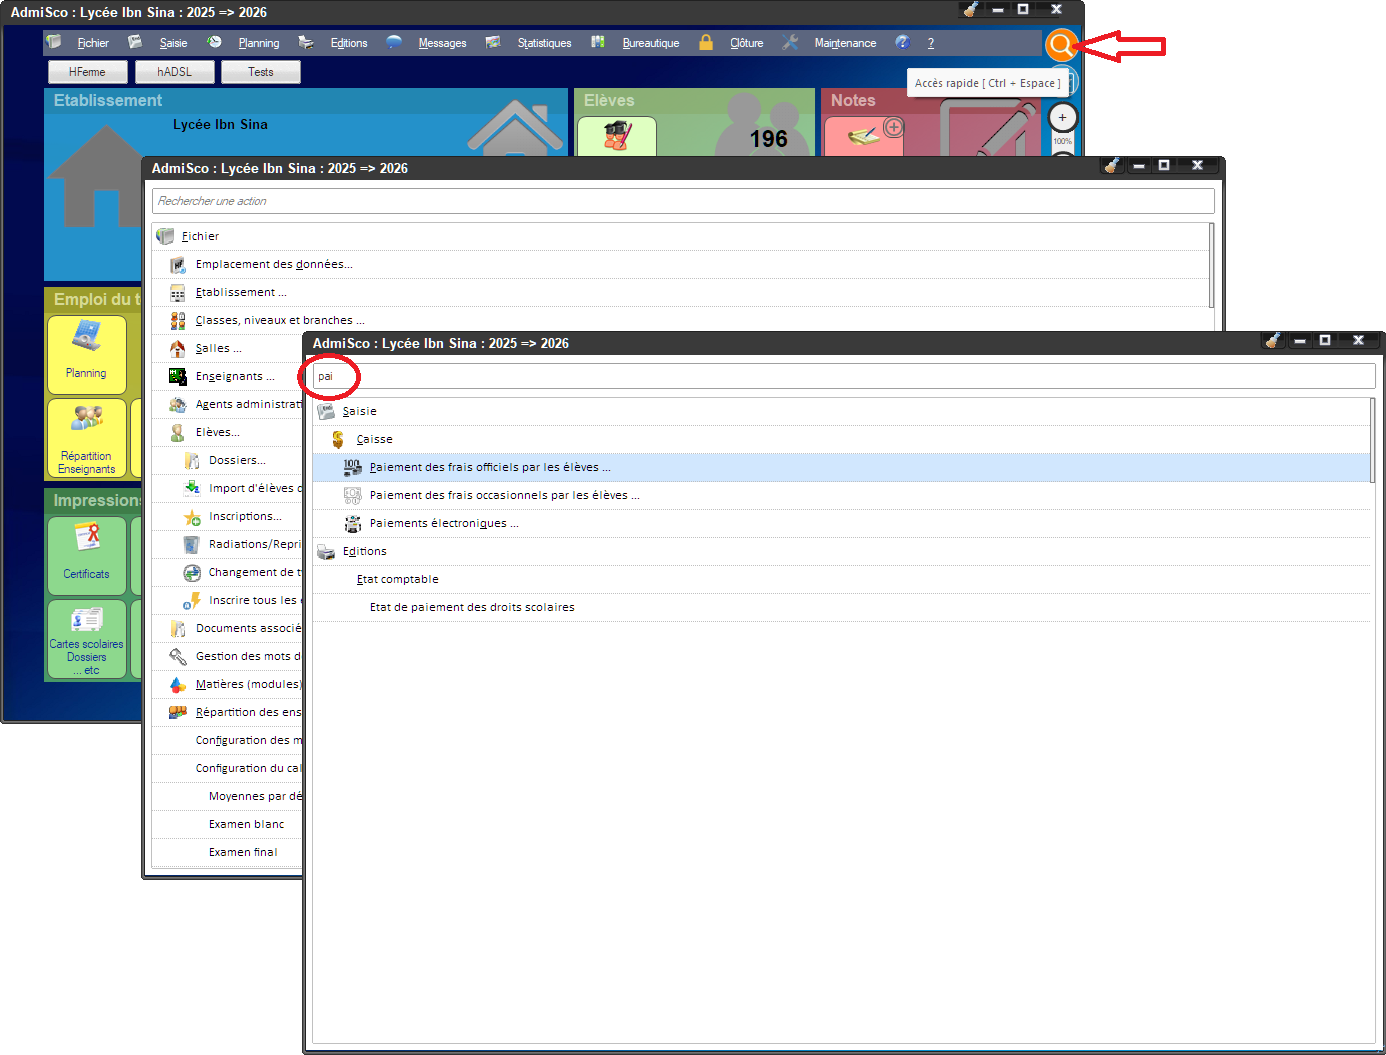Click the Cartes scolaires Dossiers tile
Screen dimensions: 1386x1055
pyautogui.click(x=87, y=638)
